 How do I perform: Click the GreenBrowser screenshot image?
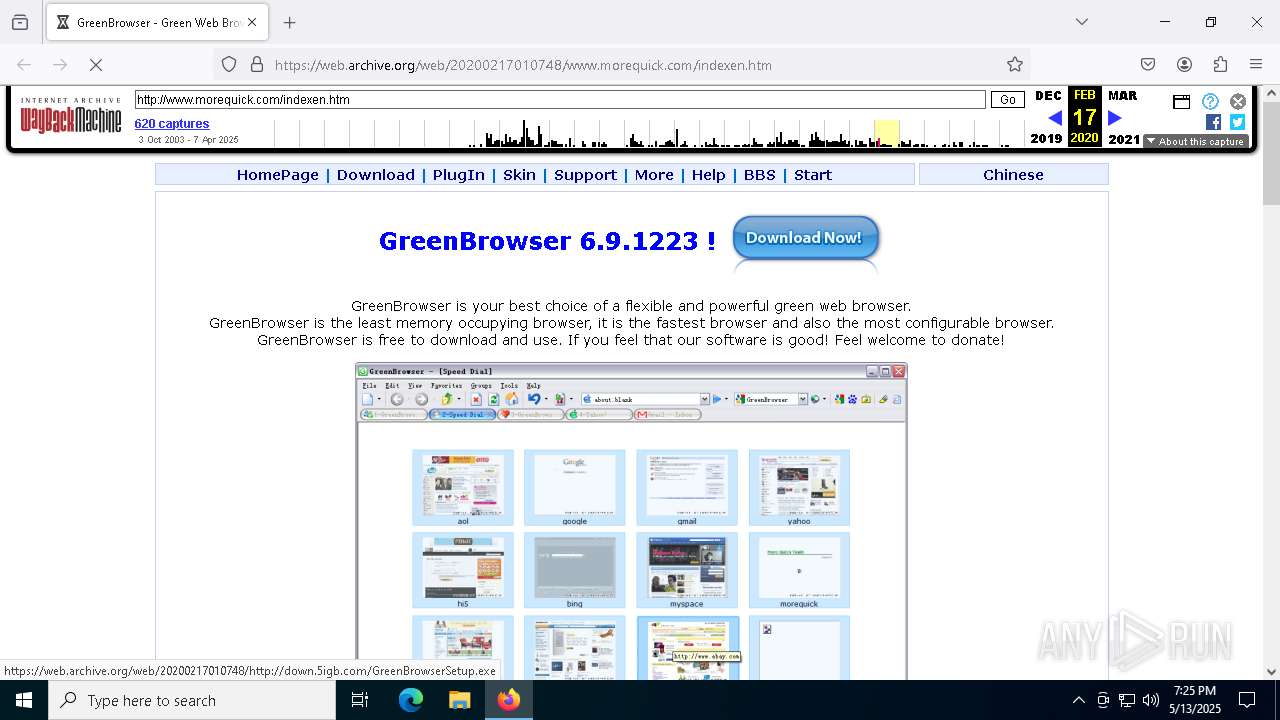(631, 520)
